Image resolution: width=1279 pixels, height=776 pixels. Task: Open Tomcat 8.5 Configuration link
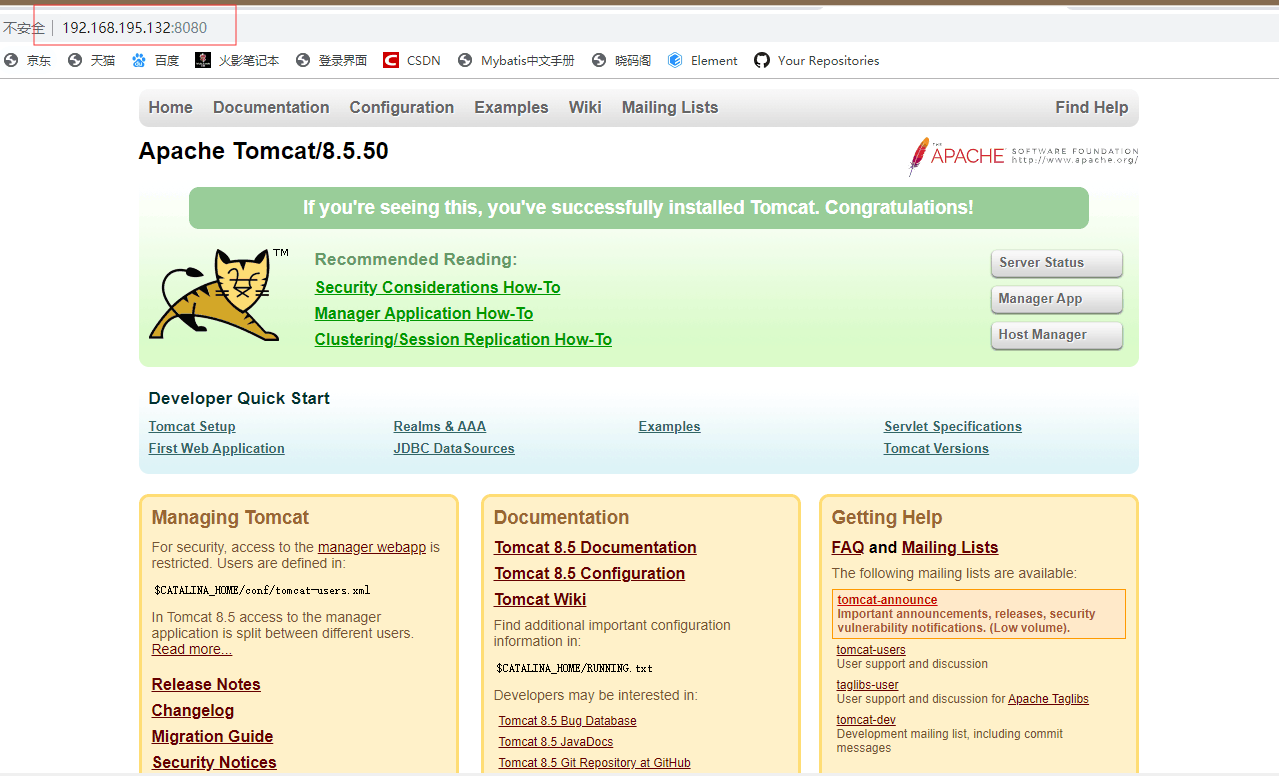click(x=590, y=574)
